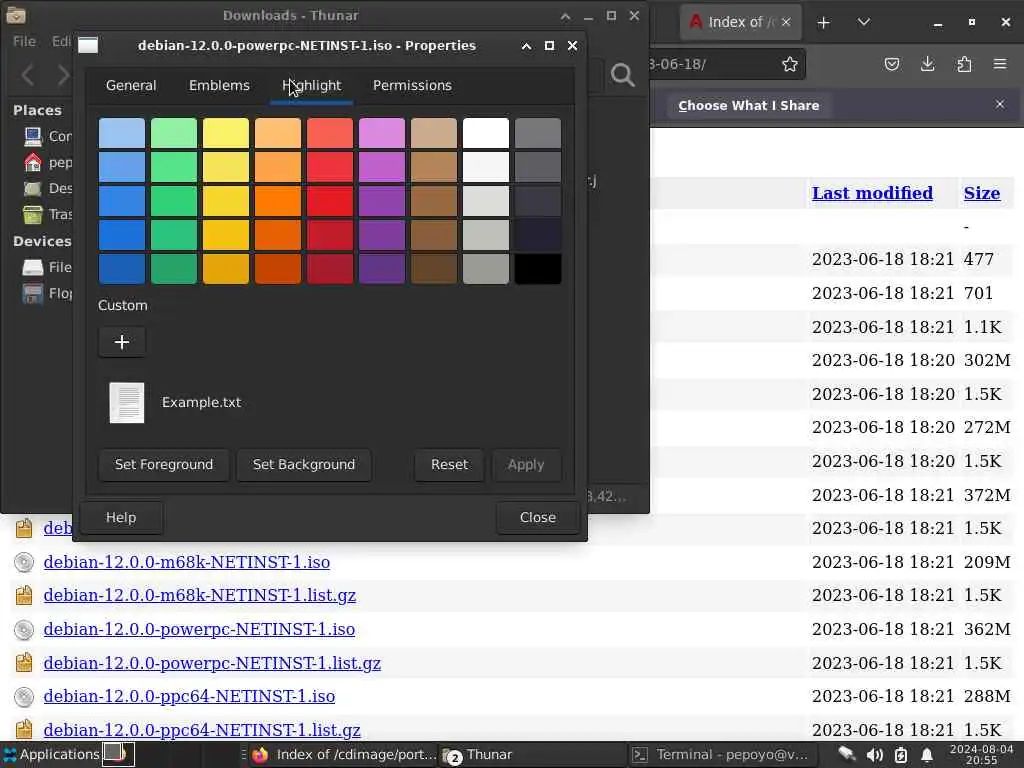
Task: Open the volume icon in system tray
Action: click(874, 756)
